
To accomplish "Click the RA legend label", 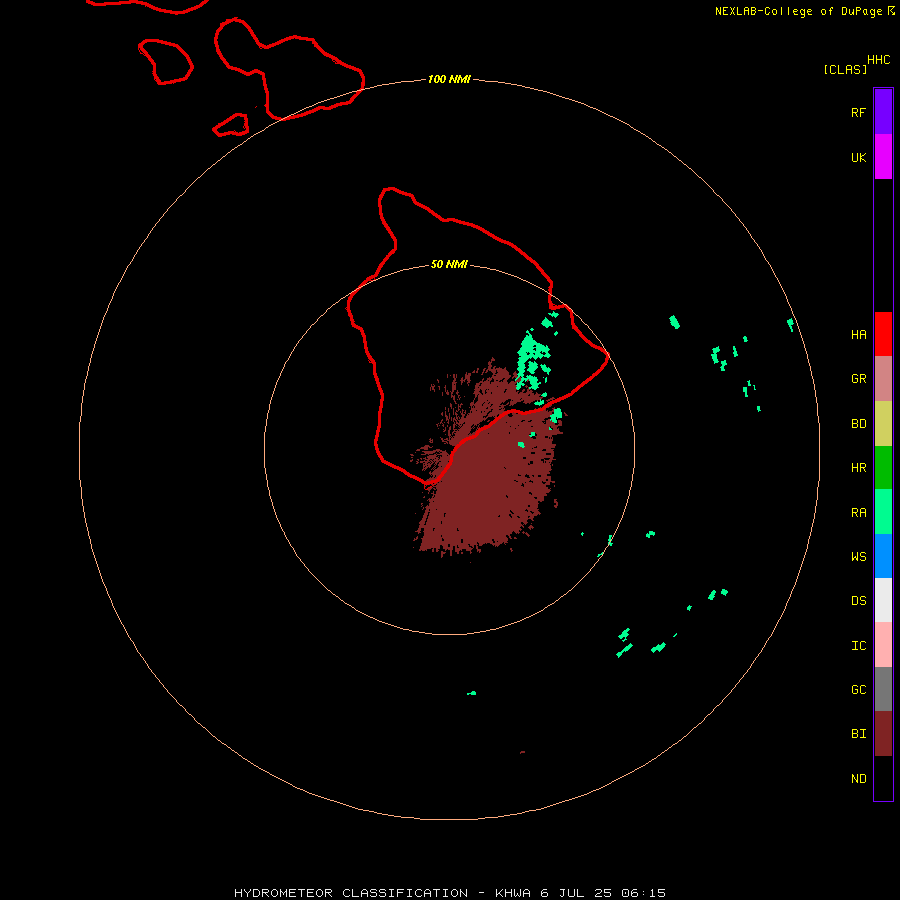I will point(858,513).
